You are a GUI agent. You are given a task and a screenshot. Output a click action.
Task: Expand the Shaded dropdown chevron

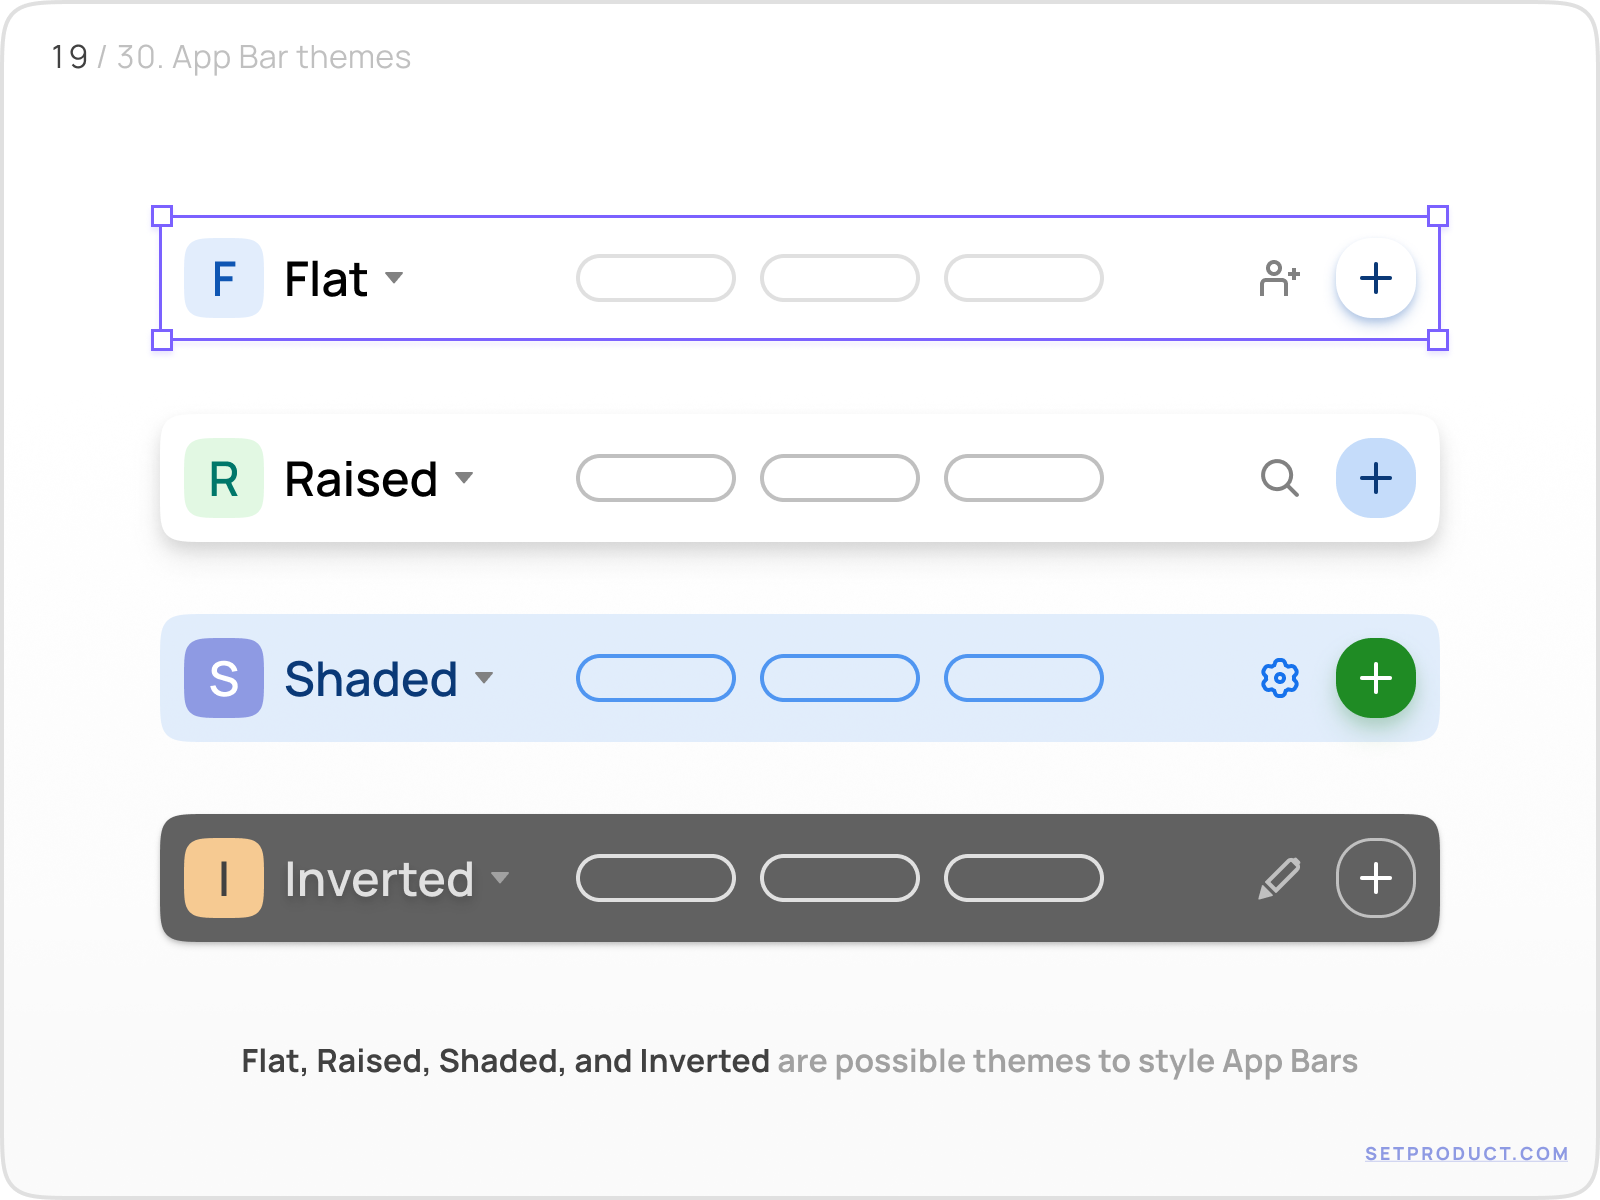pyautogui.click(x=487, y=680)
